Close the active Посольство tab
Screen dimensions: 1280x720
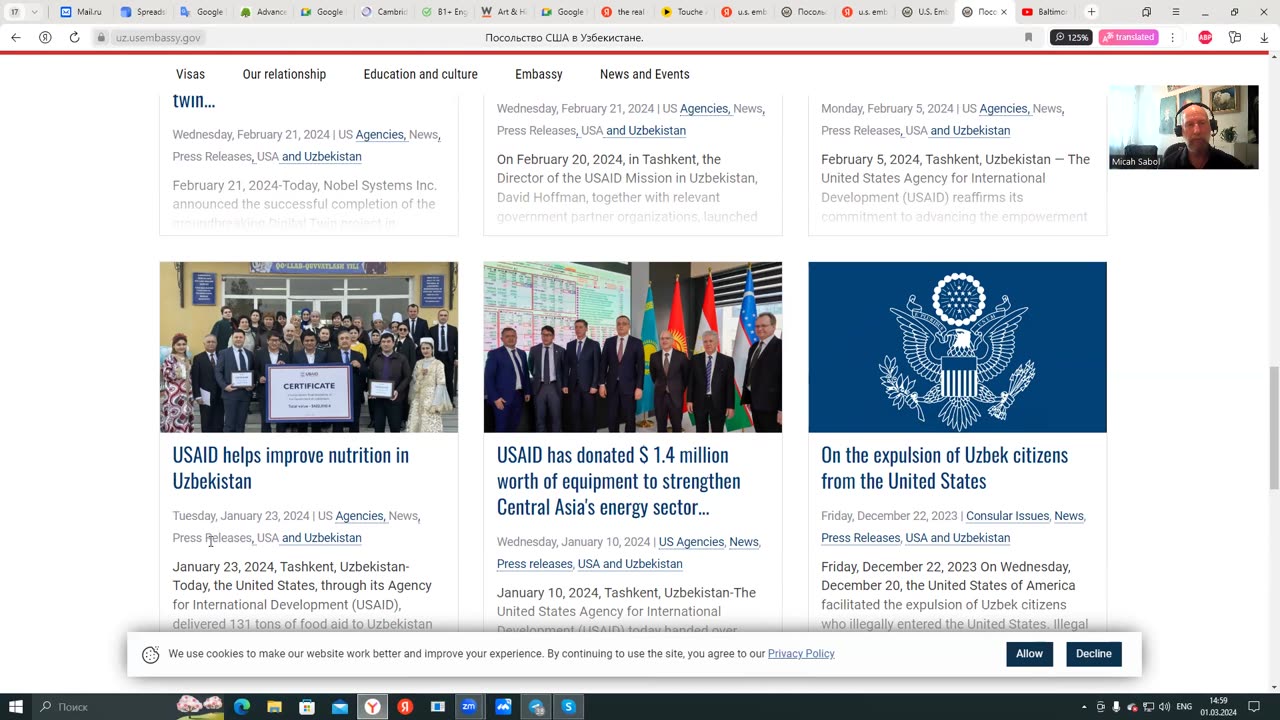1004,12
